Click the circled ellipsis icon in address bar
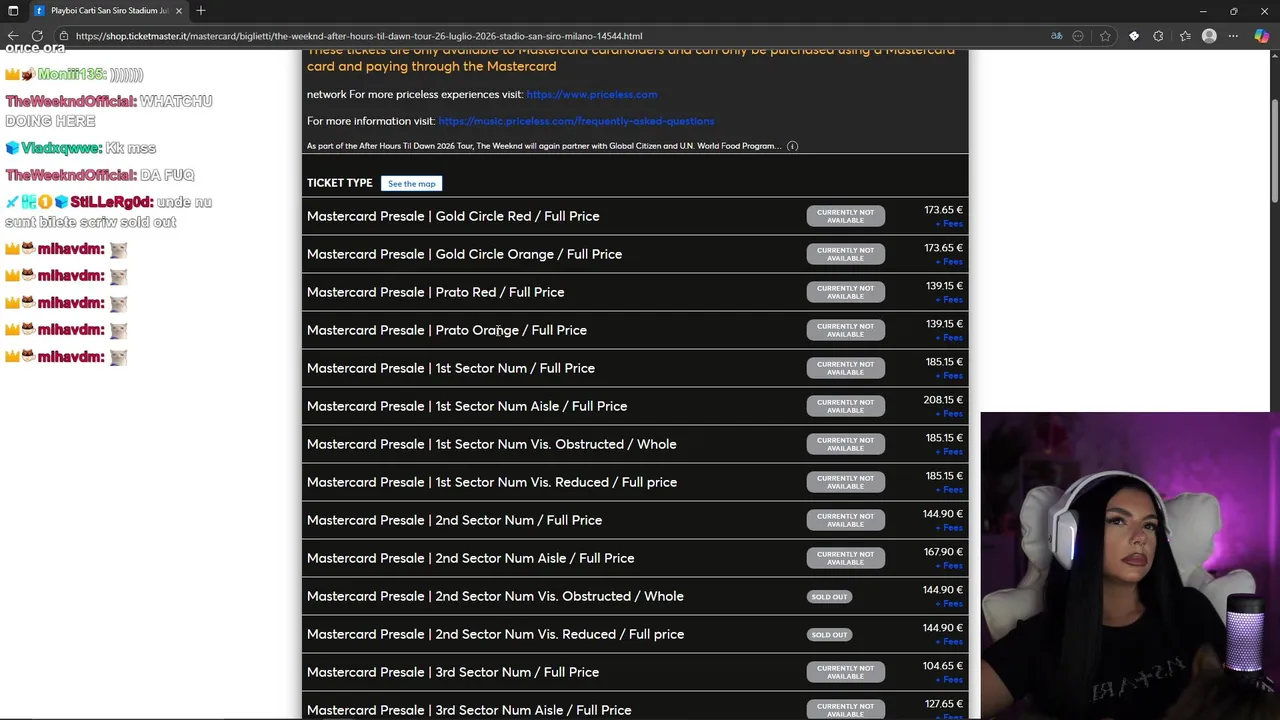1280x720 pixels. tap(1078, 36)
